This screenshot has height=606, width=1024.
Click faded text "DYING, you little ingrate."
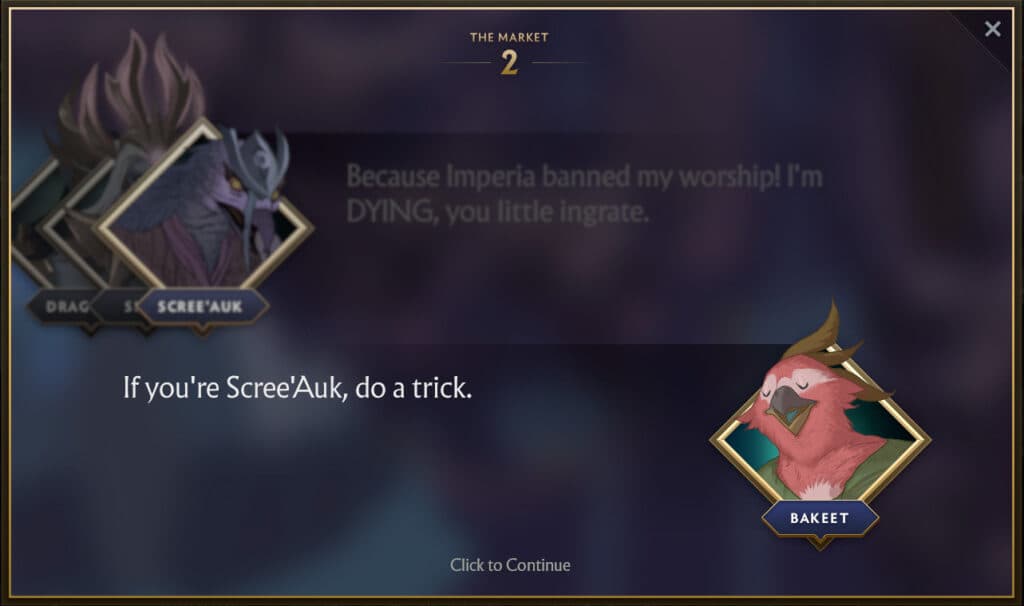click(498, 212)
